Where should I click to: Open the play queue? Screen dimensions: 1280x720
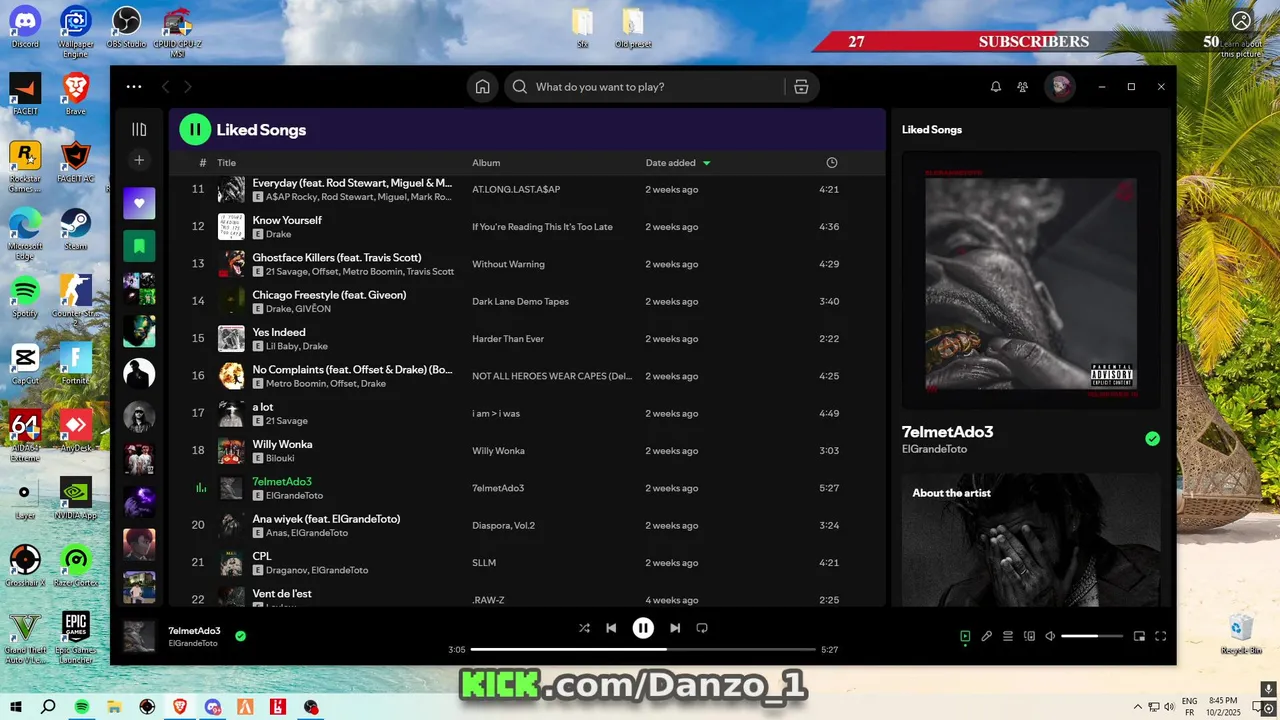(x=1008, y=636)
